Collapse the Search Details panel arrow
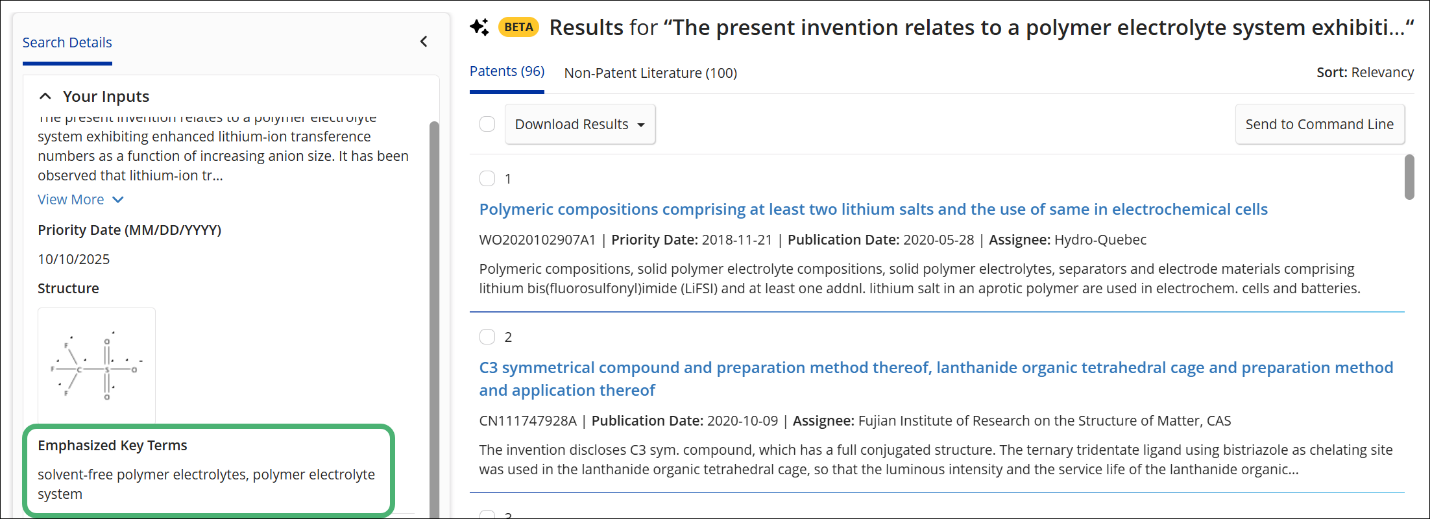The image size is (1430, 519). pos(423,42)
